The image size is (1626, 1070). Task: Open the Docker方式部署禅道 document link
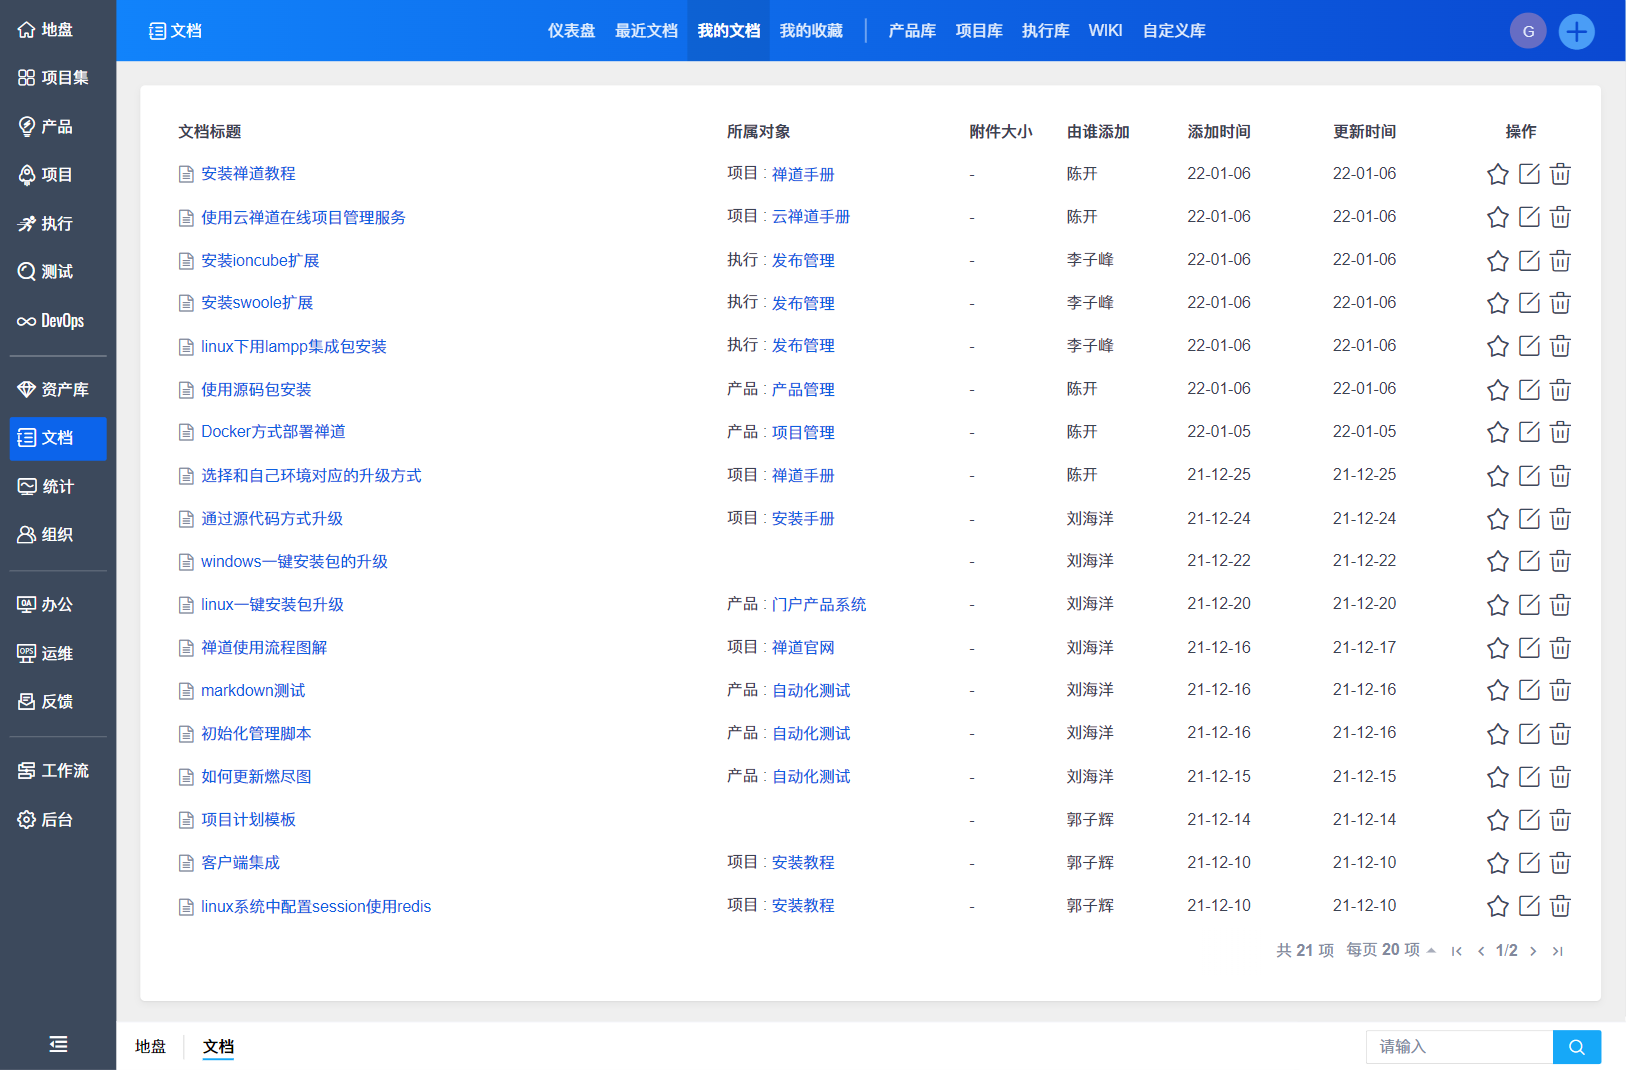[273, 432]
